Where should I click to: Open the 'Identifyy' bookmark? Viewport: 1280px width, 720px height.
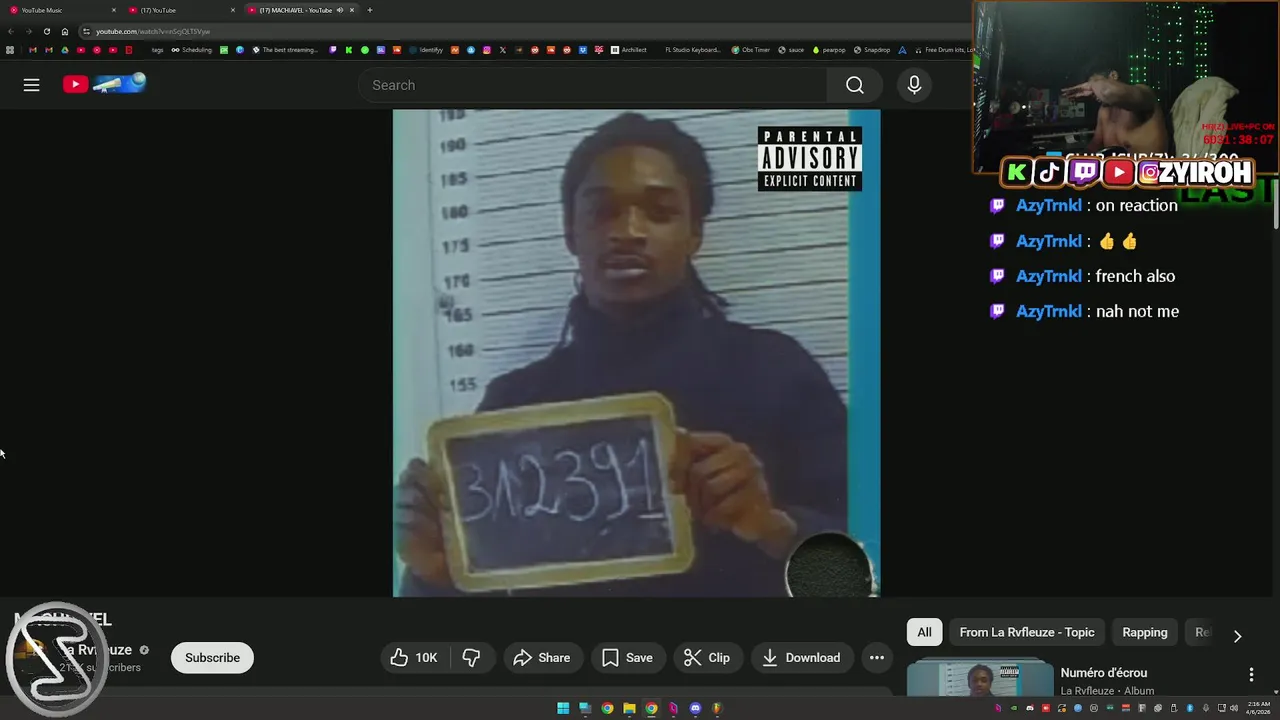click(425, 50)
